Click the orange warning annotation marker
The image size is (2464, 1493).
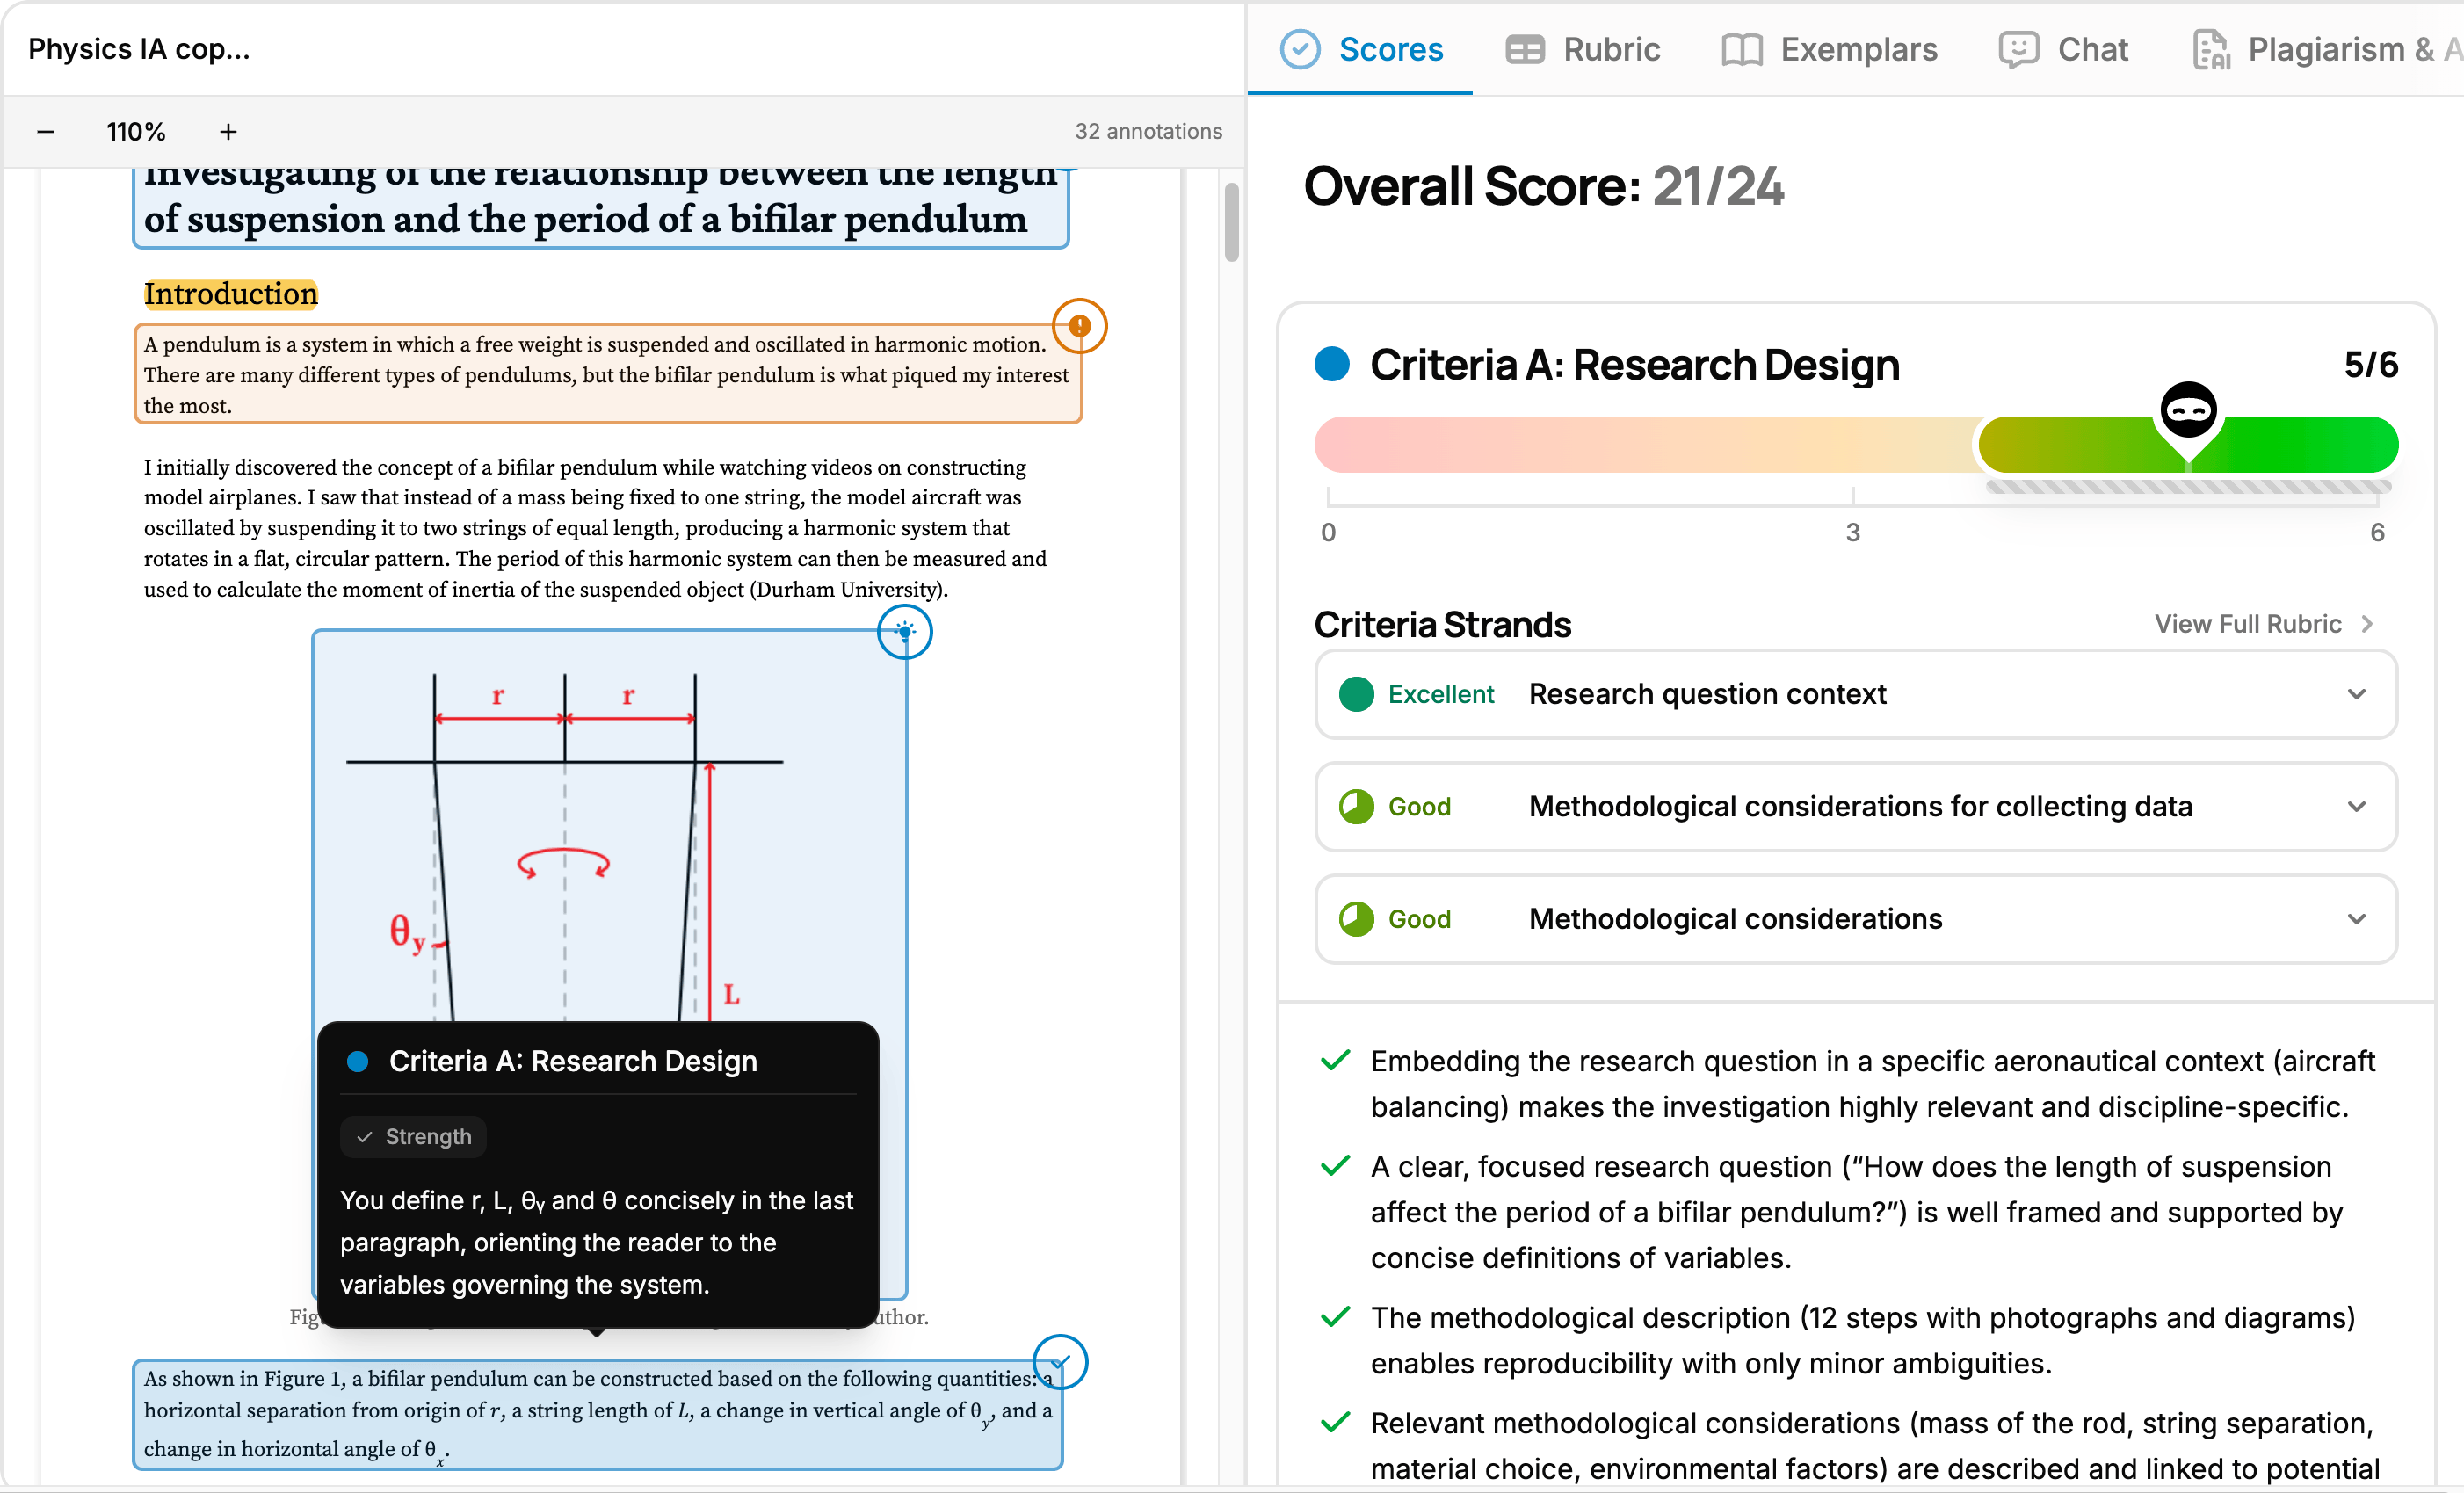coord(1080,326)
